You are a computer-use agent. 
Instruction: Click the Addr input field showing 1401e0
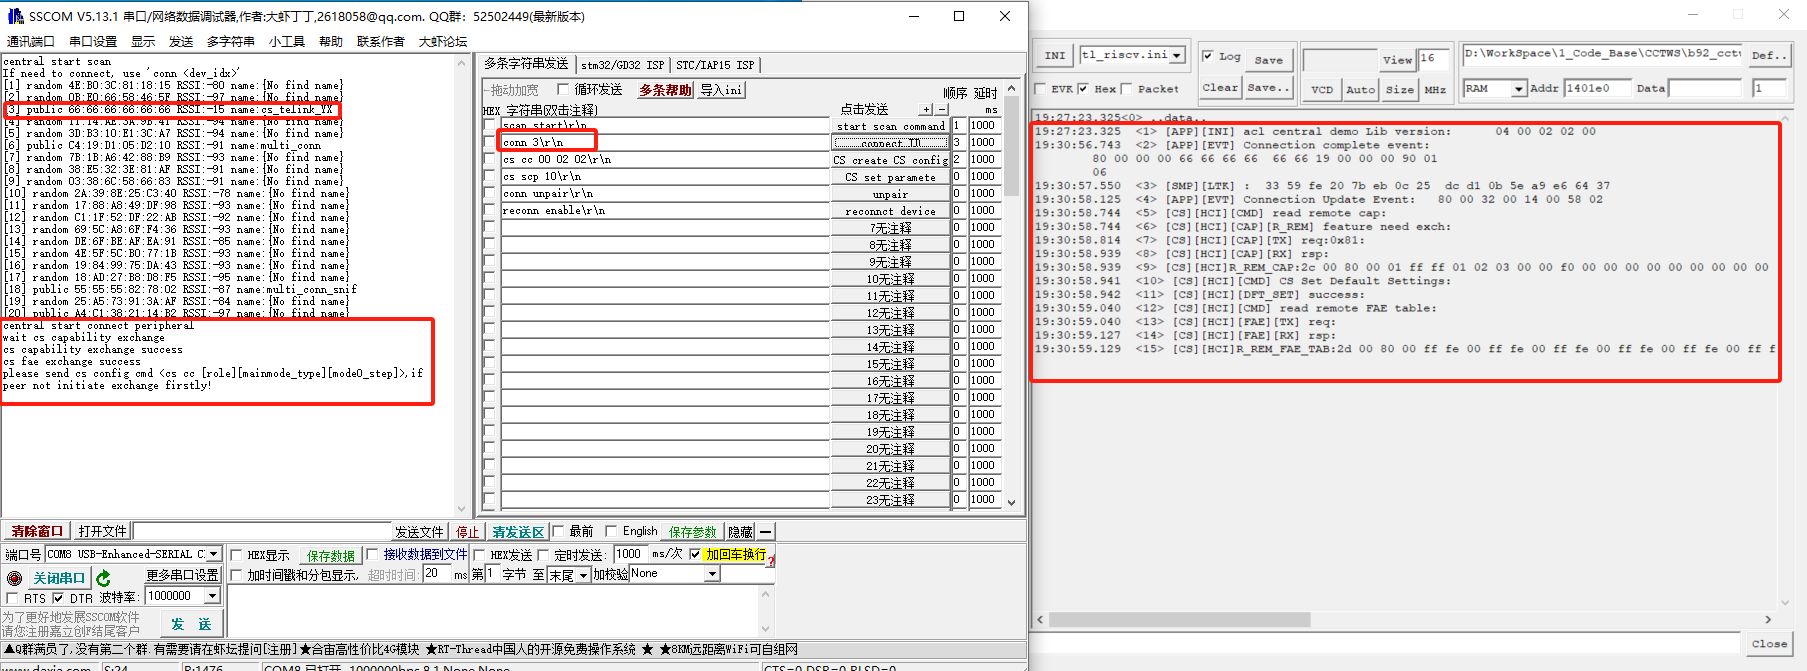point(1596,89)
